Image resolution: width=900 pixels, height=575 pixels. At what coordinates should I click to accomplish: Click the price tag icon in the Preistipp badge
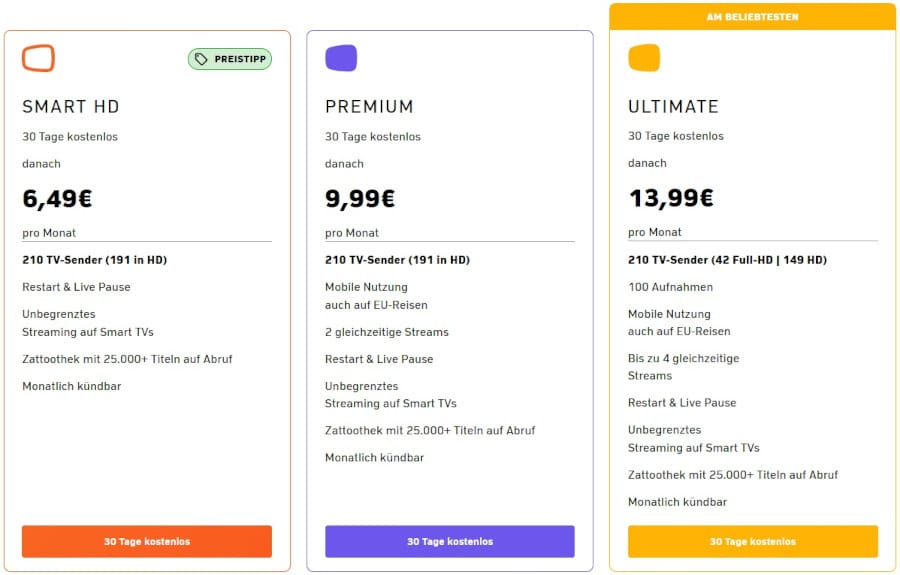pos(201,59)
